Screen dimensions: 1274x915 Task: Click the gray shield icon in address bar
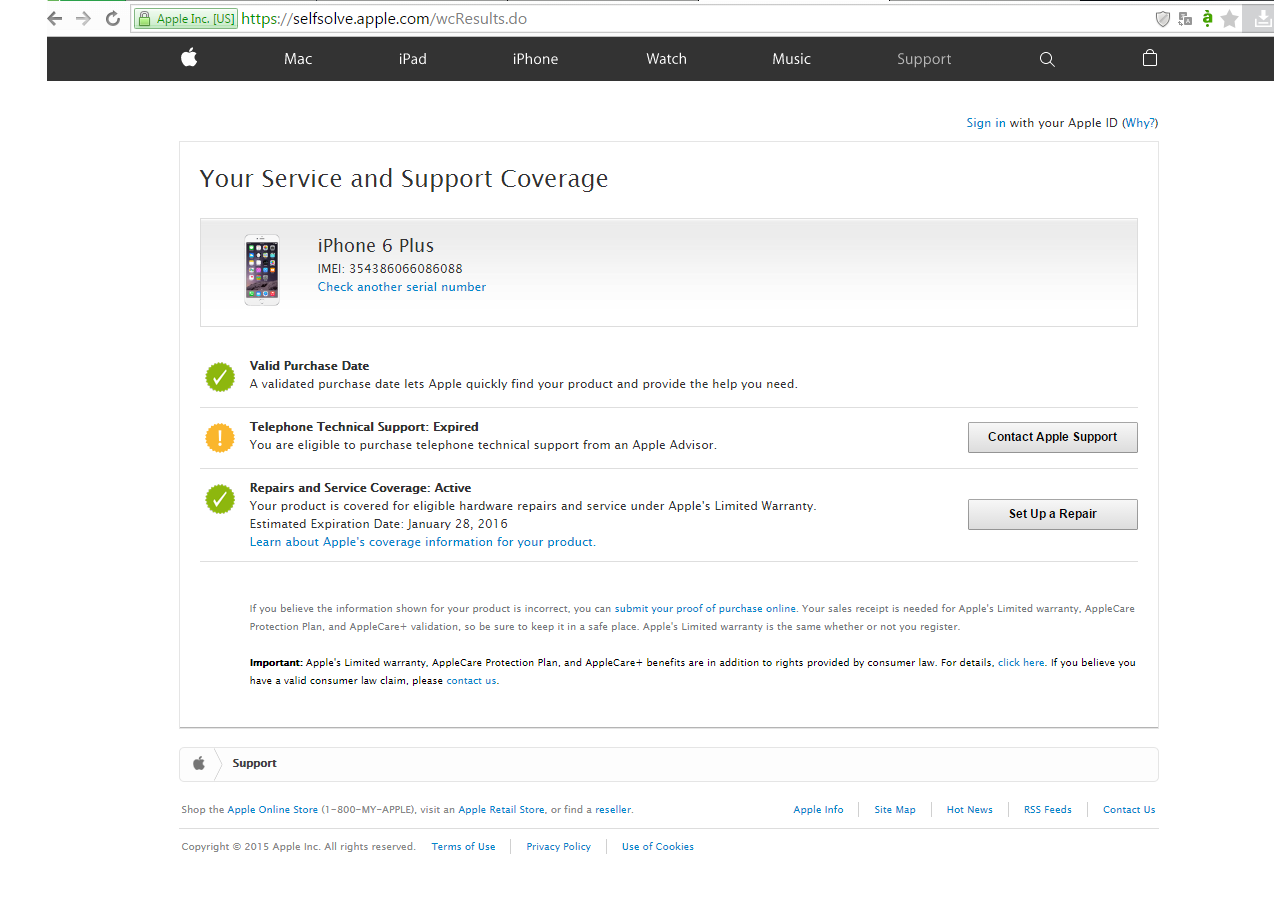pyautogui.click(x=1162, y=19)
